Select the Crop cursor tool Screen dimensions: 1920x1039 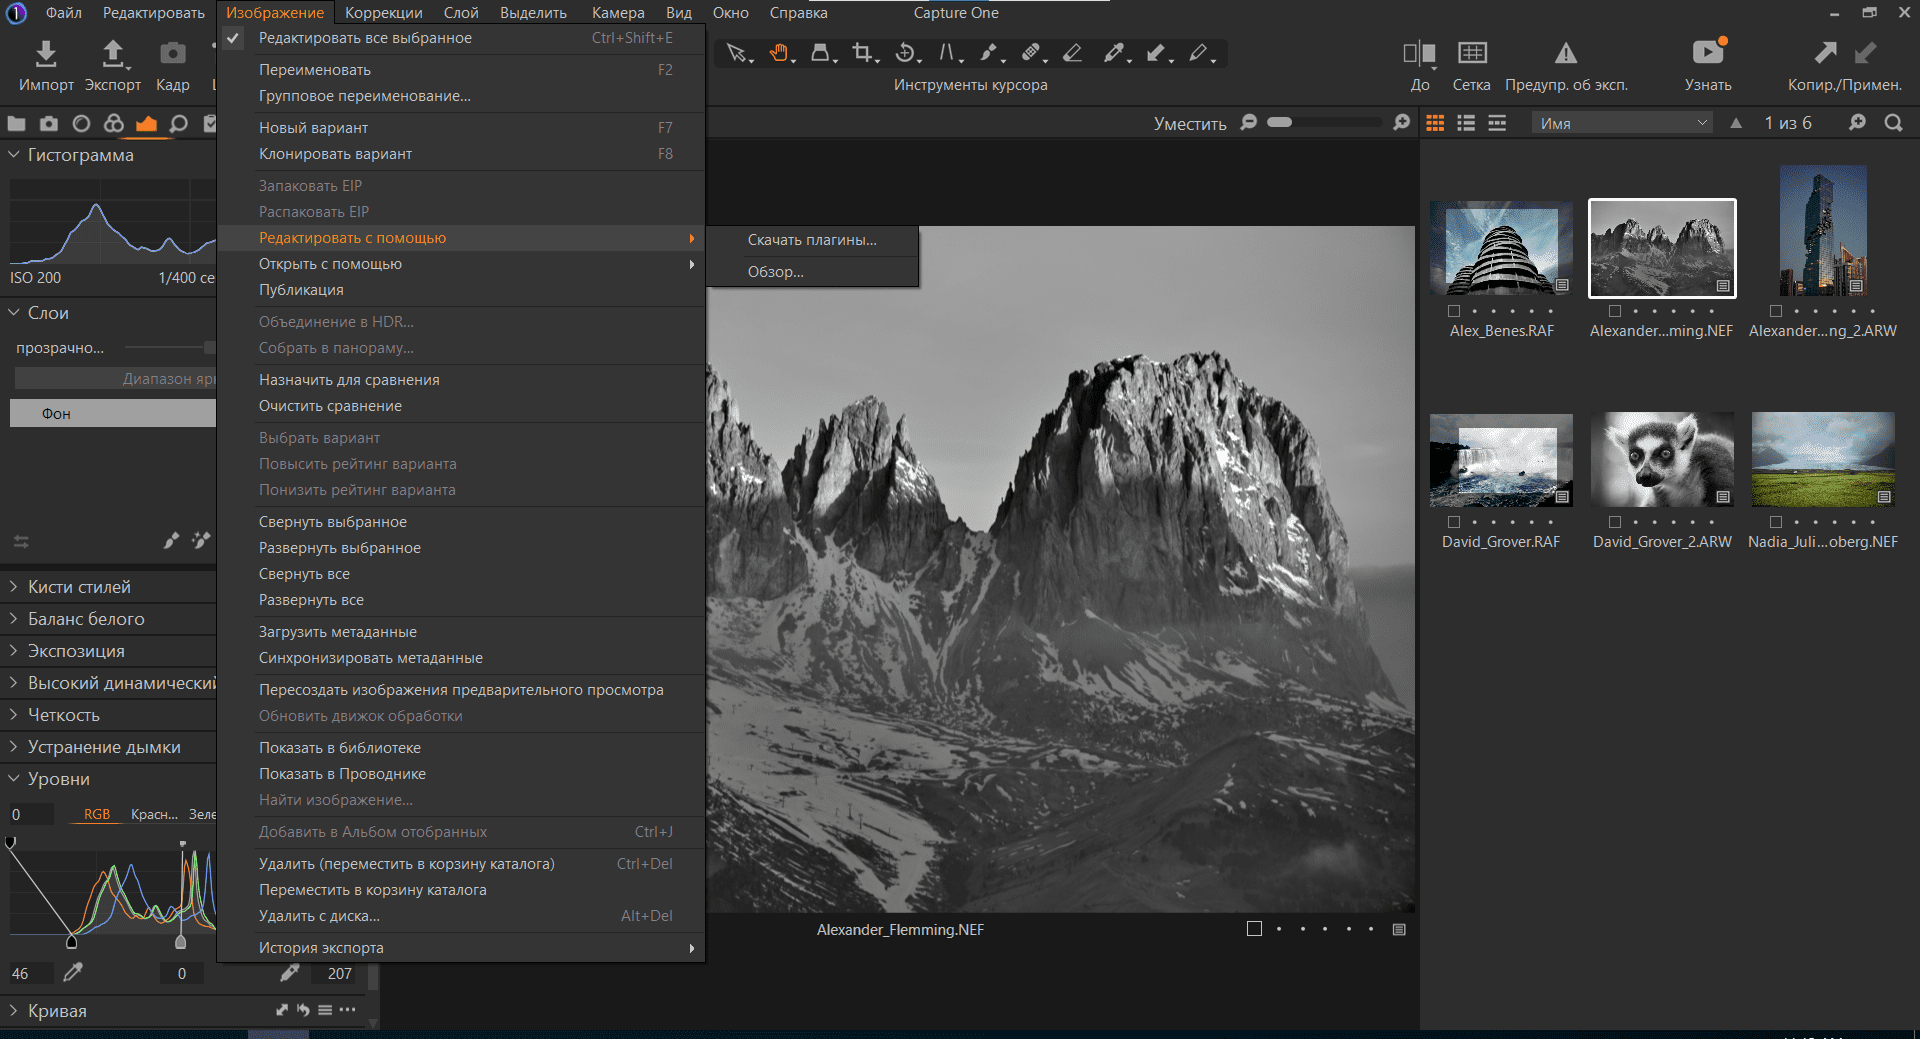[861, 53]
